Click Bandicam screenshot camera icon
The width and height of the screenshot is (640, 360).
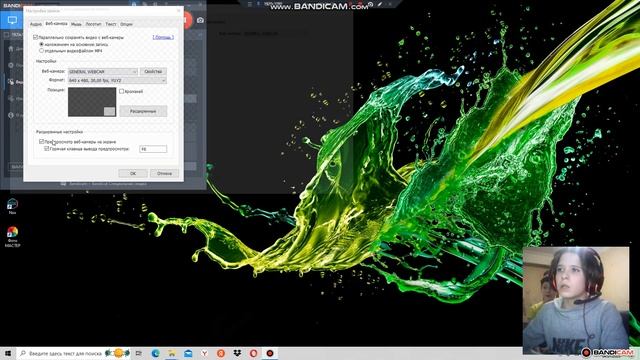pyautogui.click(x=200, y=20)
